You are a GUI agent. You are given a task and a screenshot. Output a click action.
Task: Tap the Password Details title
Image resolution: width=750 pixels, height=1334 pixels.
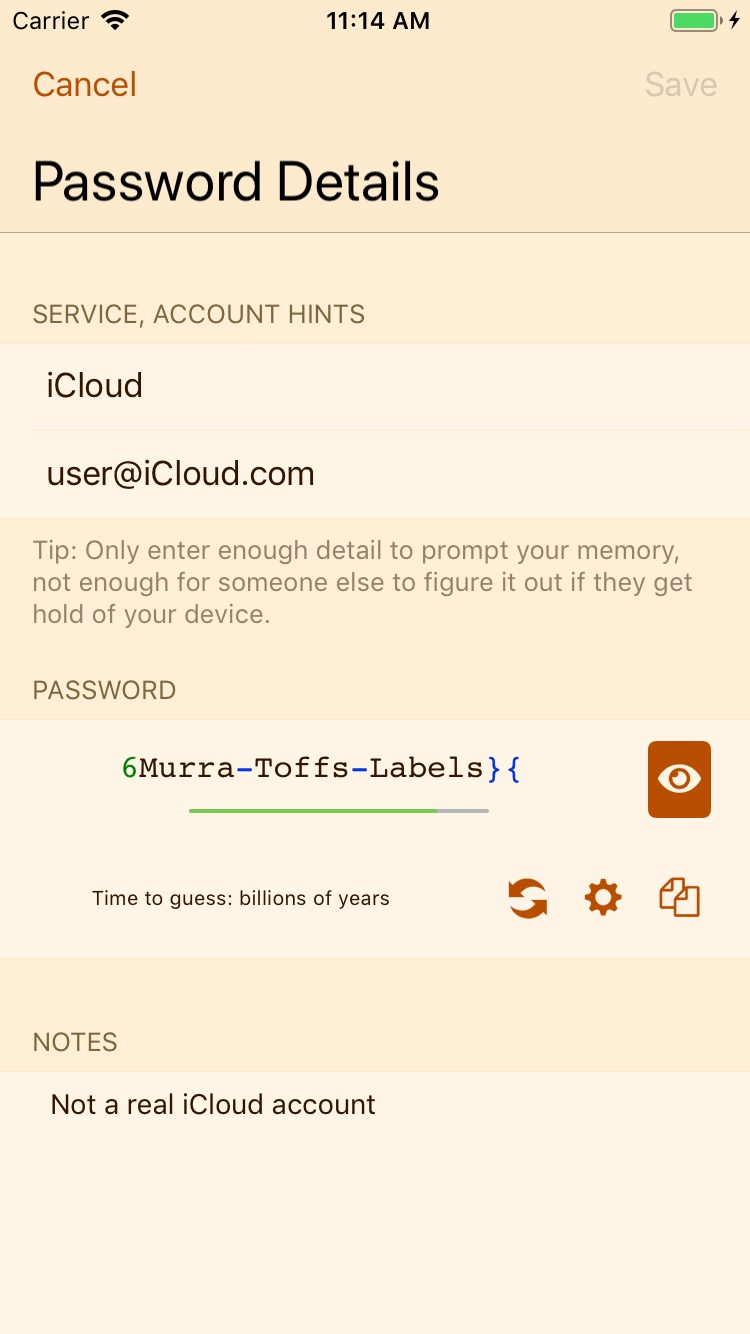coord(236,182)
